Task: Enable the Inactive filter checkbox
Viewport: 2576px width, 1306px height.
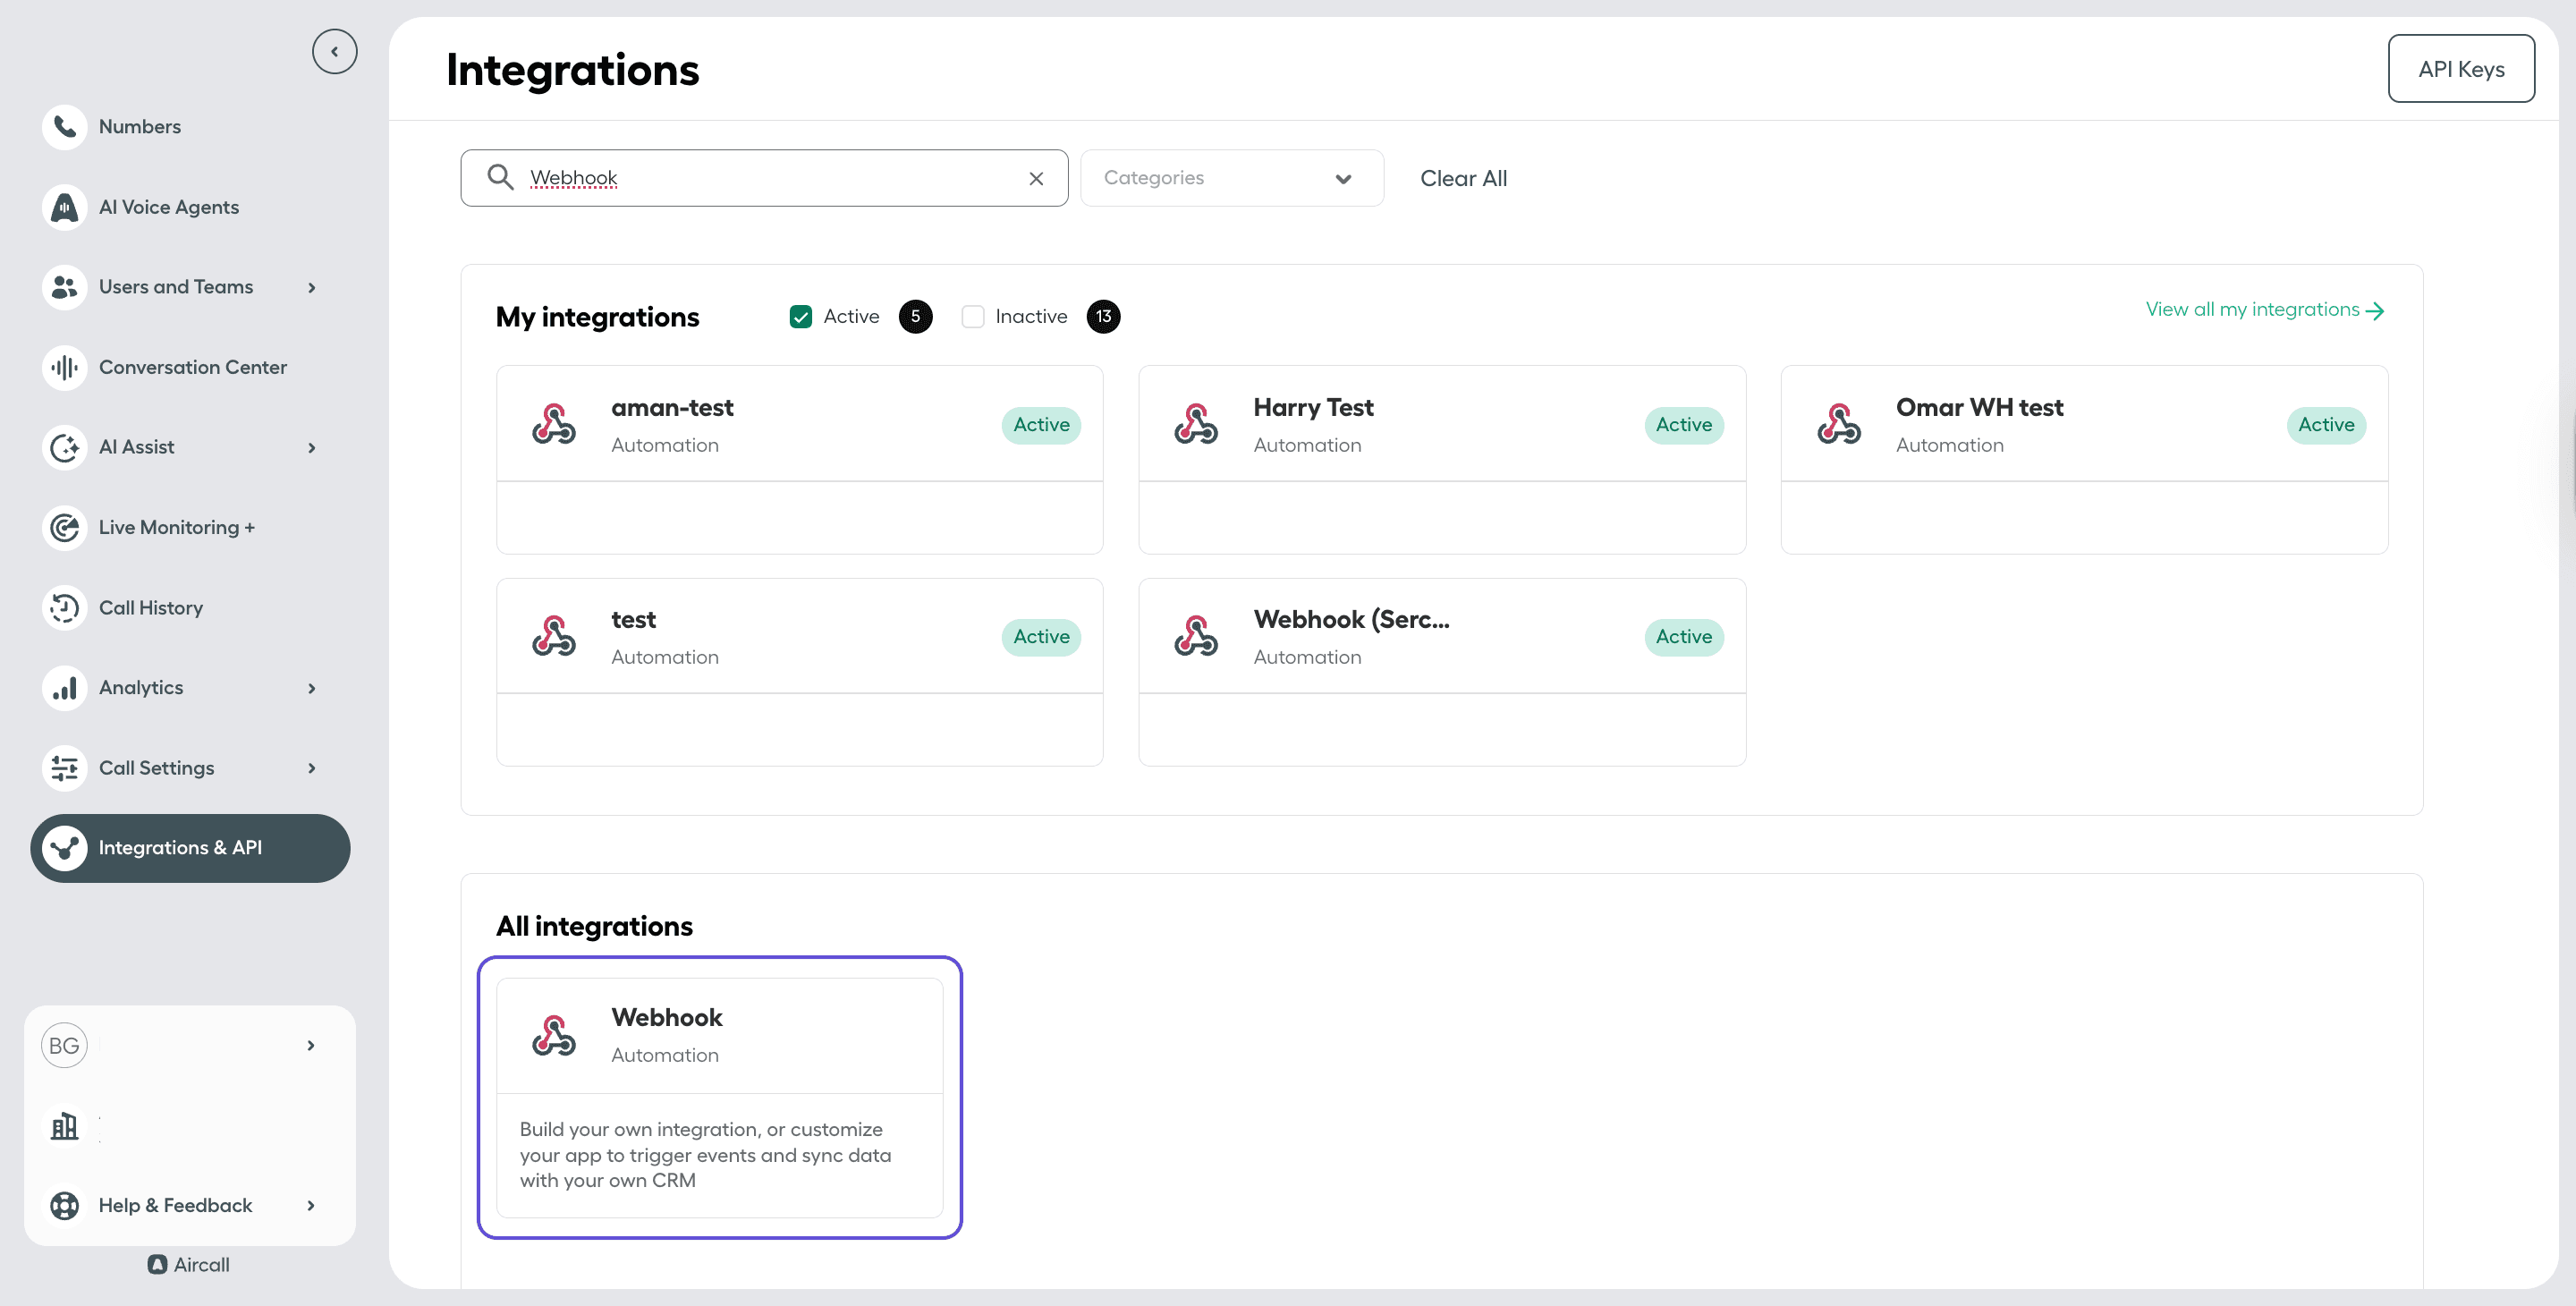Action: (972, 316)
